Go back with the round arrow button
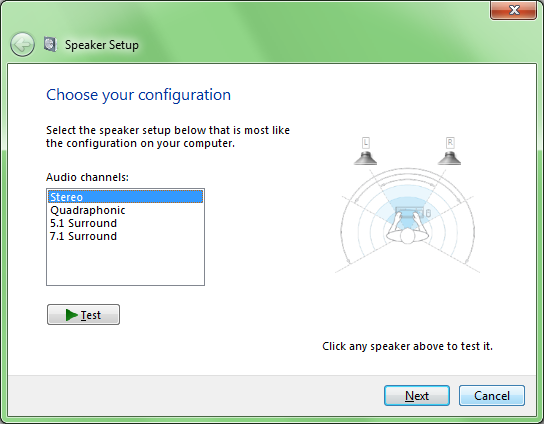544x424 pixels. tap(23, 44)
